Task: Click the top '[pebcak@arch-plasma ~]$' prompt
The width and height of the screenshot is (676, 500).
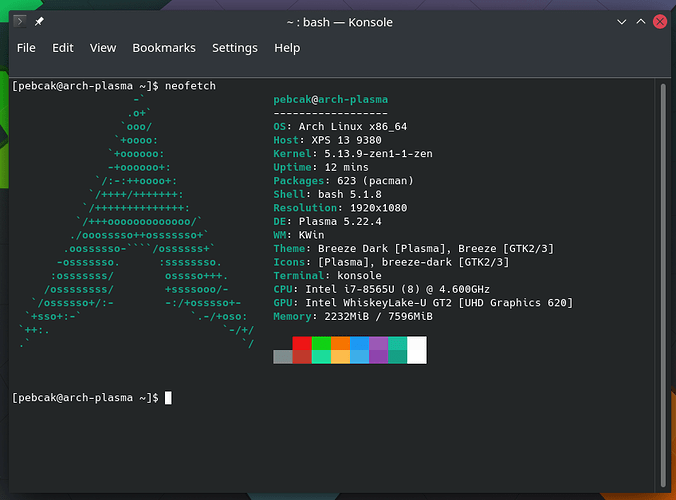Action: [85, 86]
